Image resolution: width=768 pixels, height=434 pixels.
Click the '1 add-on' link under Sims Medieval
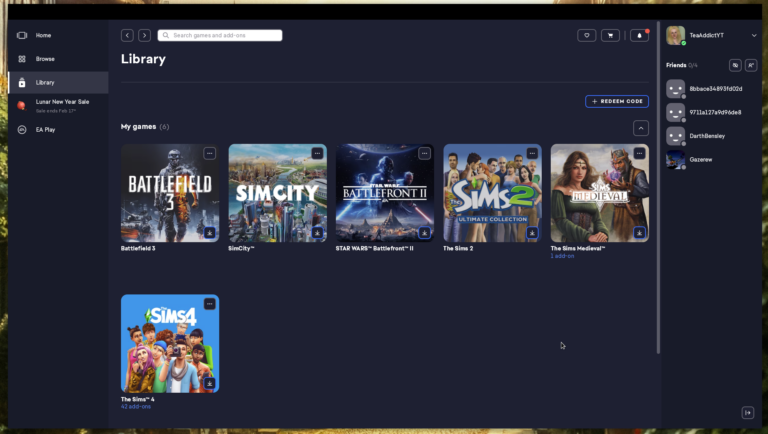(562, 256)
